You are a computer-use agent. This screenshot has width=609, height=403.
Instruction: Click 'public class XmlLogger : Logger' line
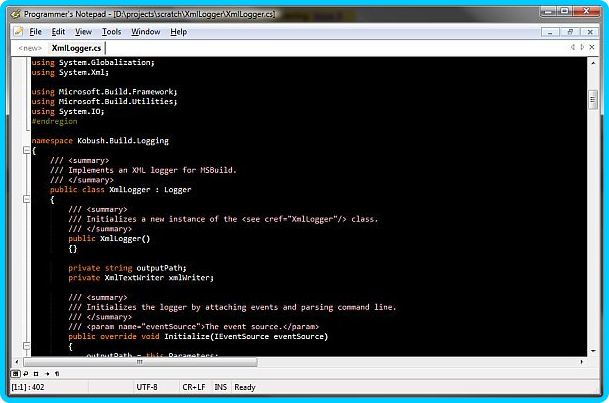tap(120, 189)
